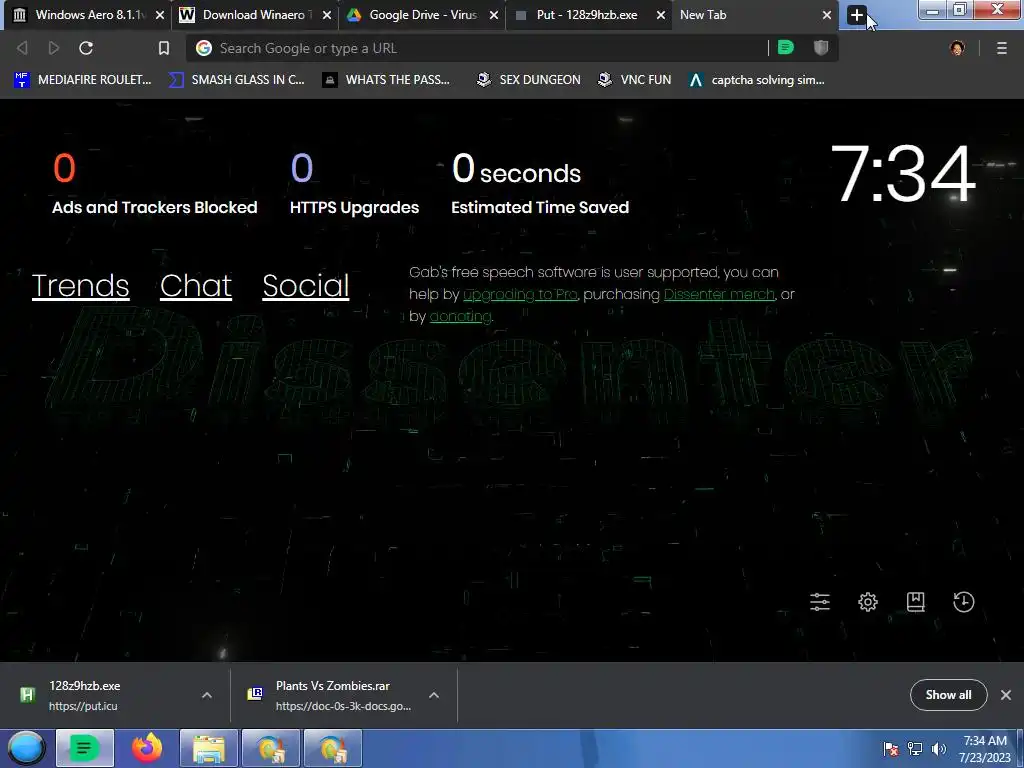Follow the Dissenter merch link

pyautogui.click(x=719, y=295)
